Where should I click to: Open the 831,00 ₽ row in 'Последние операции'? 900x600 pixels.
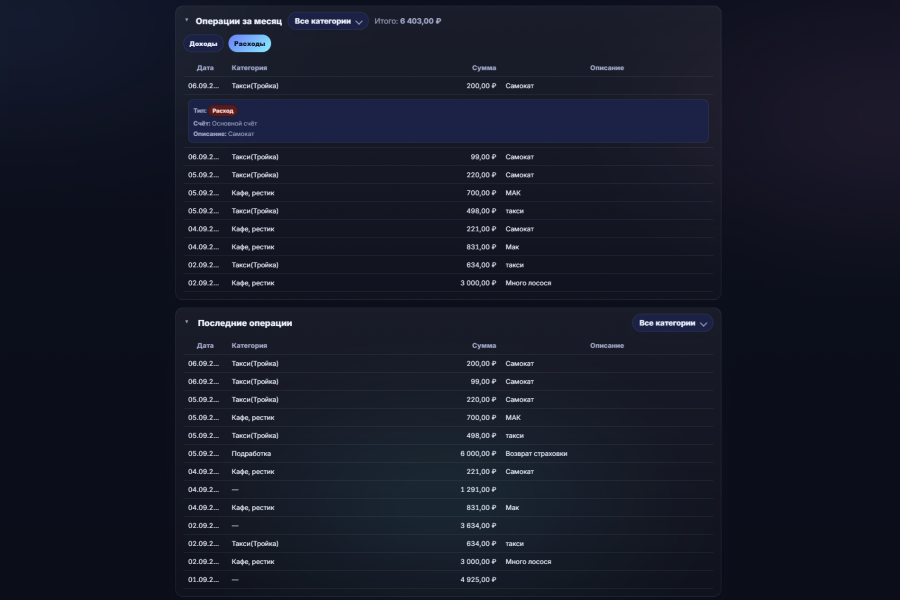448,508
